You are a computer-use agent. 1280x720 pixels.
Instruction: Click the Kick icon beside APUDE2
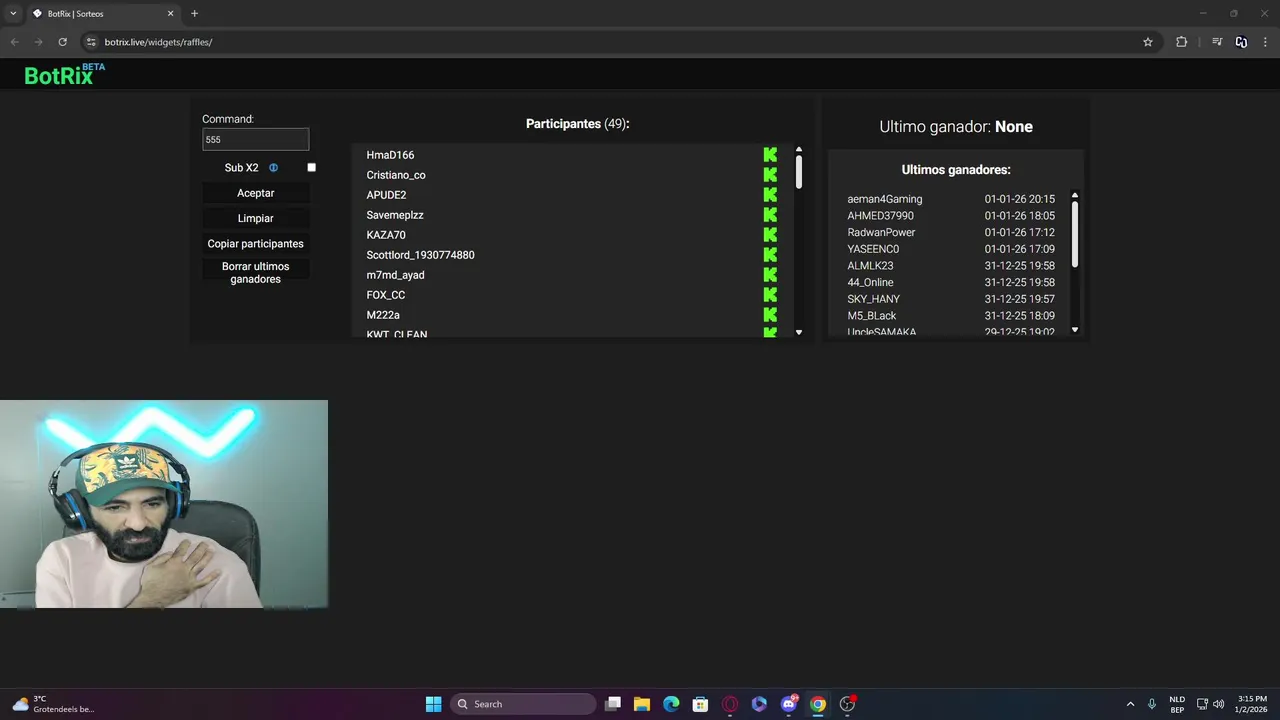click(770, 195)
